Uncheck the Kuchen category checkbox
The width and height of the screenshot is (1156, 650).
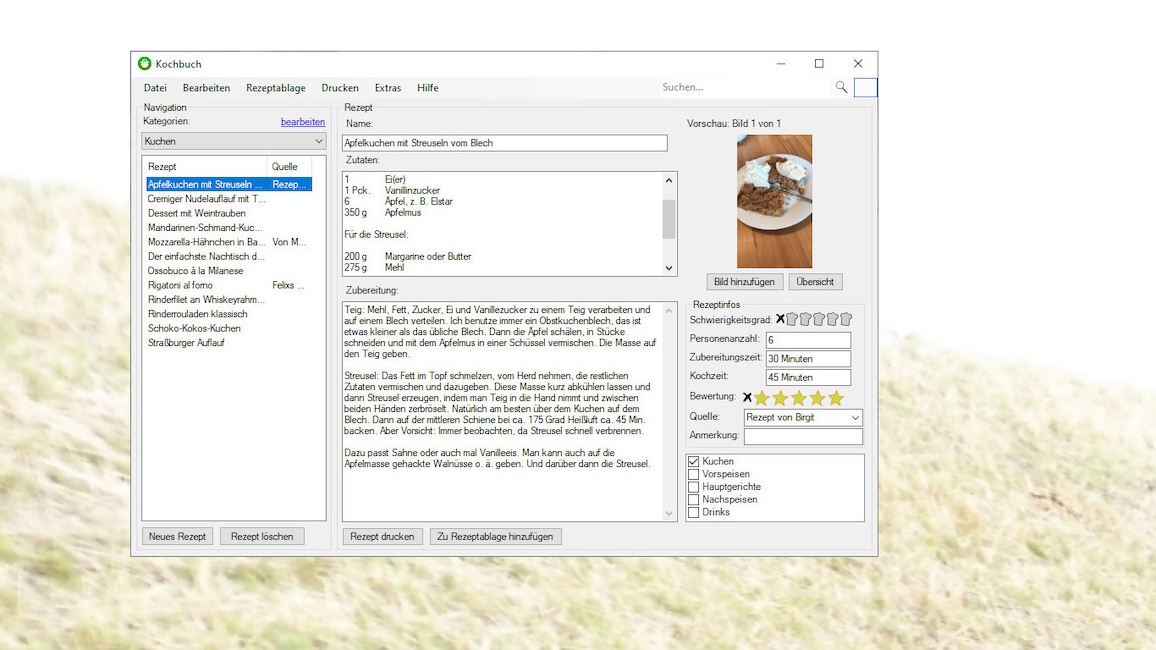click(694, 462)
